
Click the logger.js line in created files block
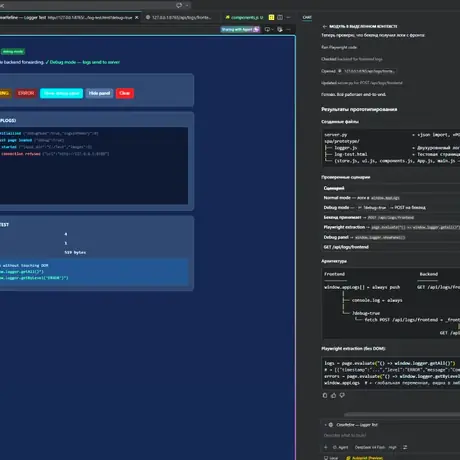(x=346, y=148)
